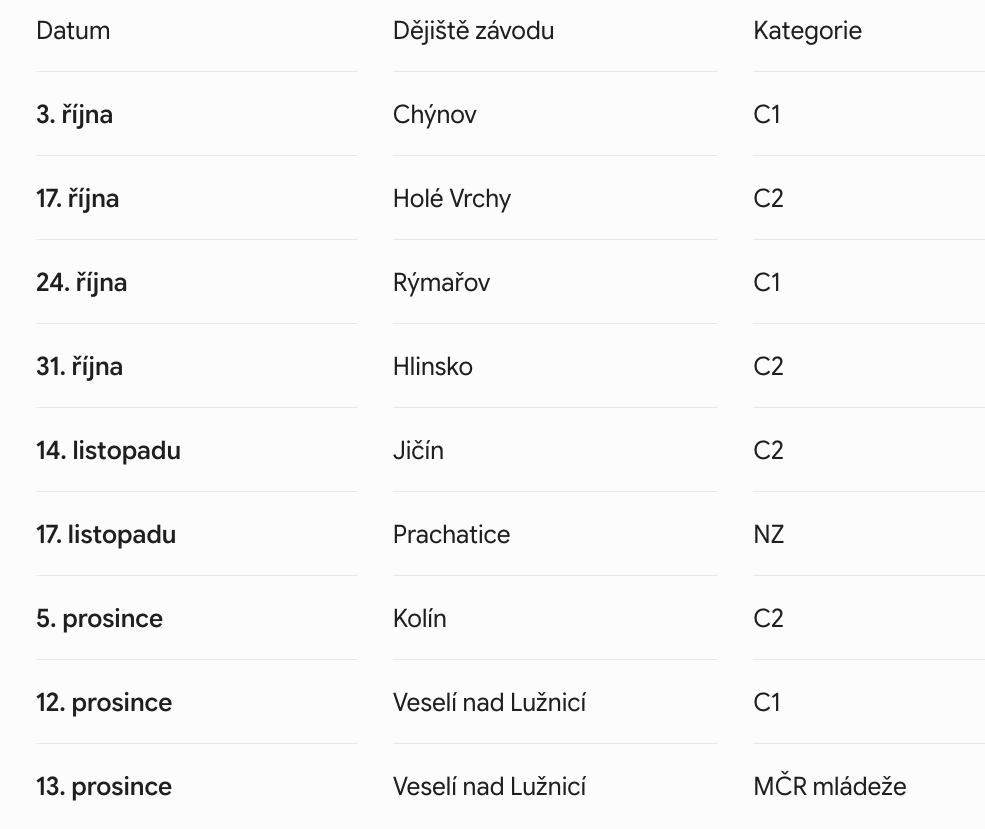The width and height of the screenshot is (985, 829).
Task: Click the Dějiště závodu column header
Action: pos(474,31)
